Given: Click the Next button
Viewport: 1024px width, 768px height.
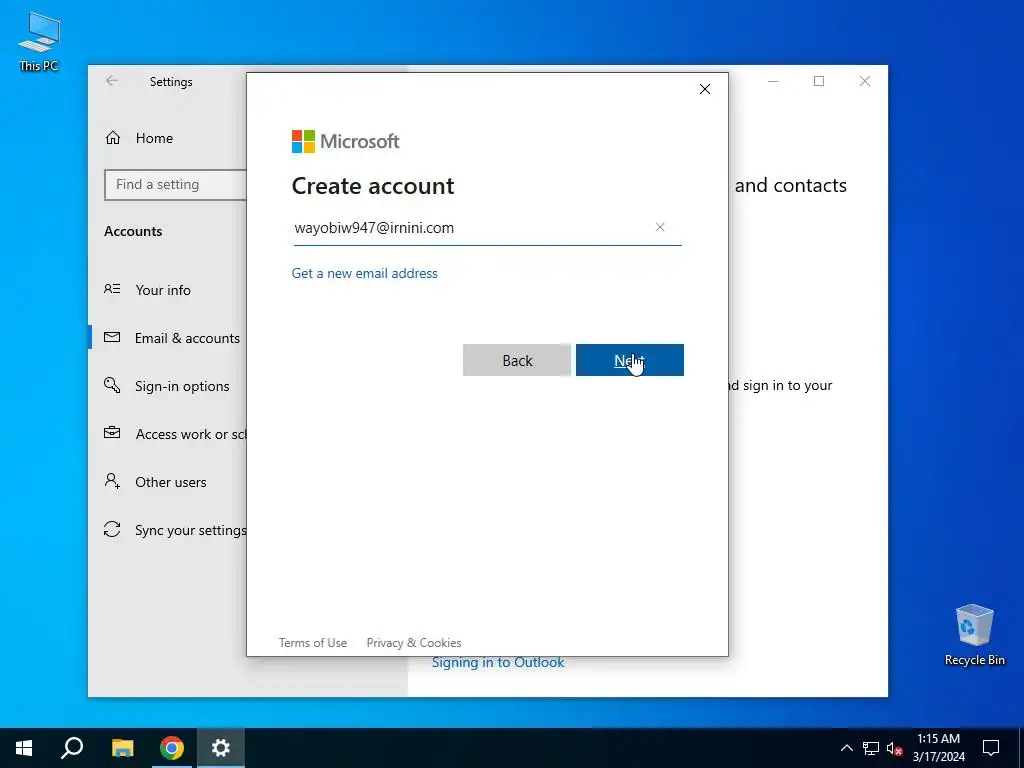Looking at the screenshot, I should pyautogui.click(x=630, y=360).
